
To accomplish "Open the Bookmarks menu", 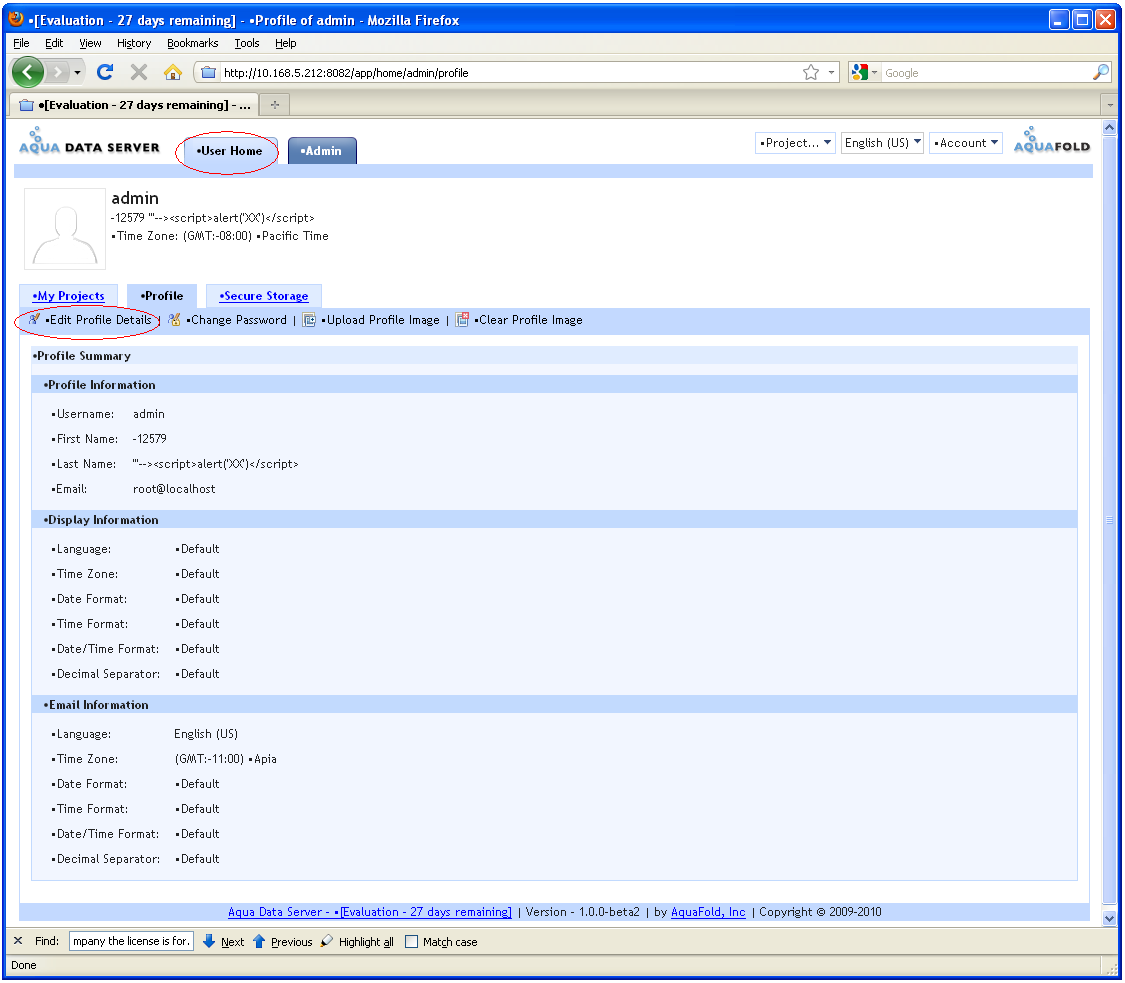I will click(x=192, y=43).
